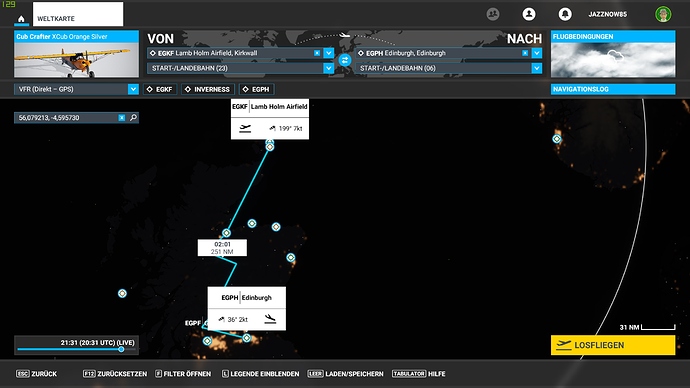Click the EGPF map label
The width and height of the screenshot is (690, 388).
pos(193,323)
